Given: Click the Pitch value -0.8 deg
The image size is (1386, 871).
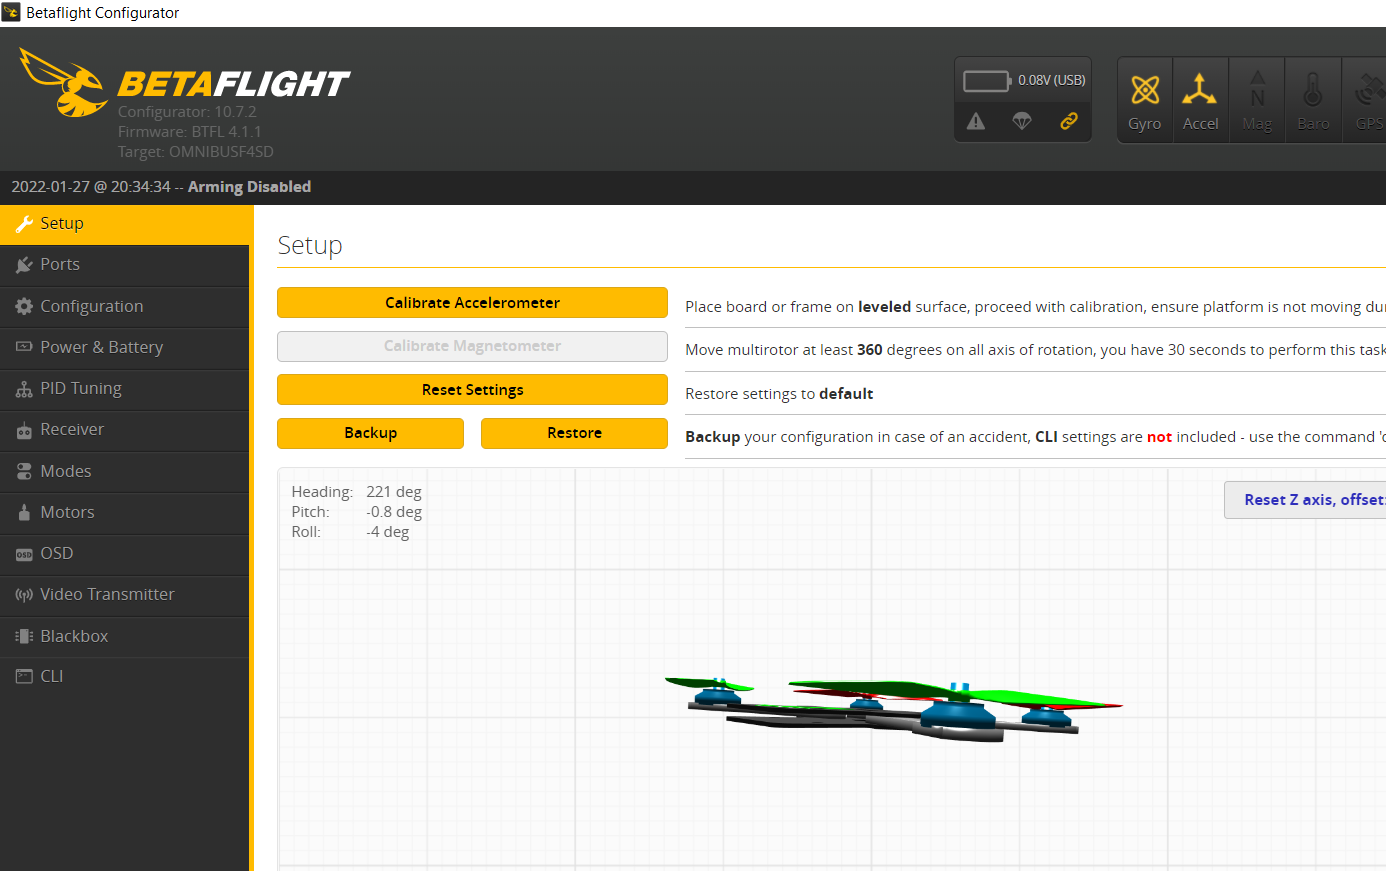Looking at the screenshot, I should (x=394, y=512).
